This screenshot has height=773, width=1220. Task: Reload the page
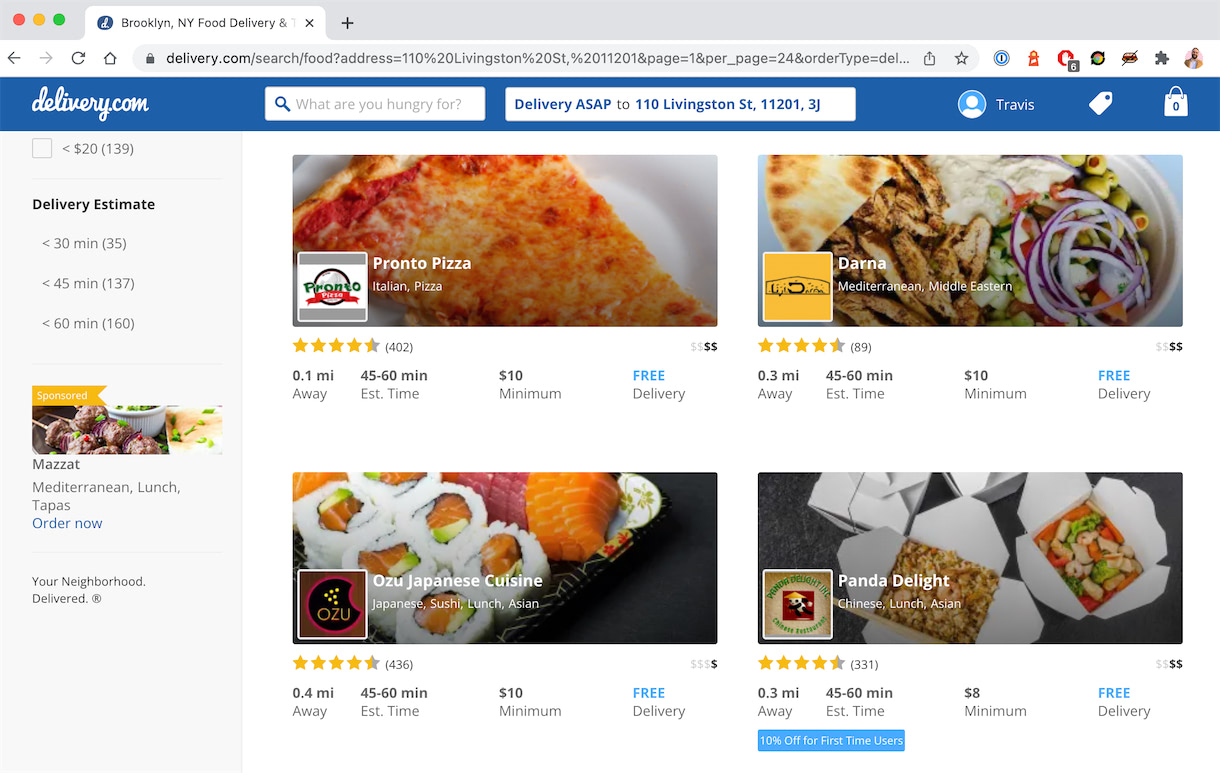pos(78,58)
